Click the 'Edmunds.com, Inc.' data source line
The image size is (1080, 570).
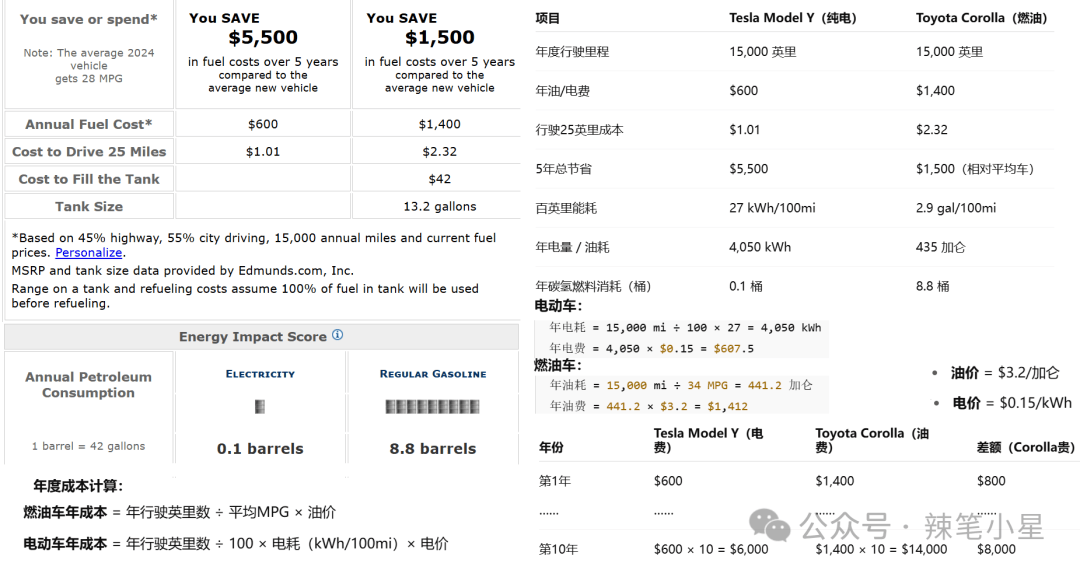click(x=183, y=271)
